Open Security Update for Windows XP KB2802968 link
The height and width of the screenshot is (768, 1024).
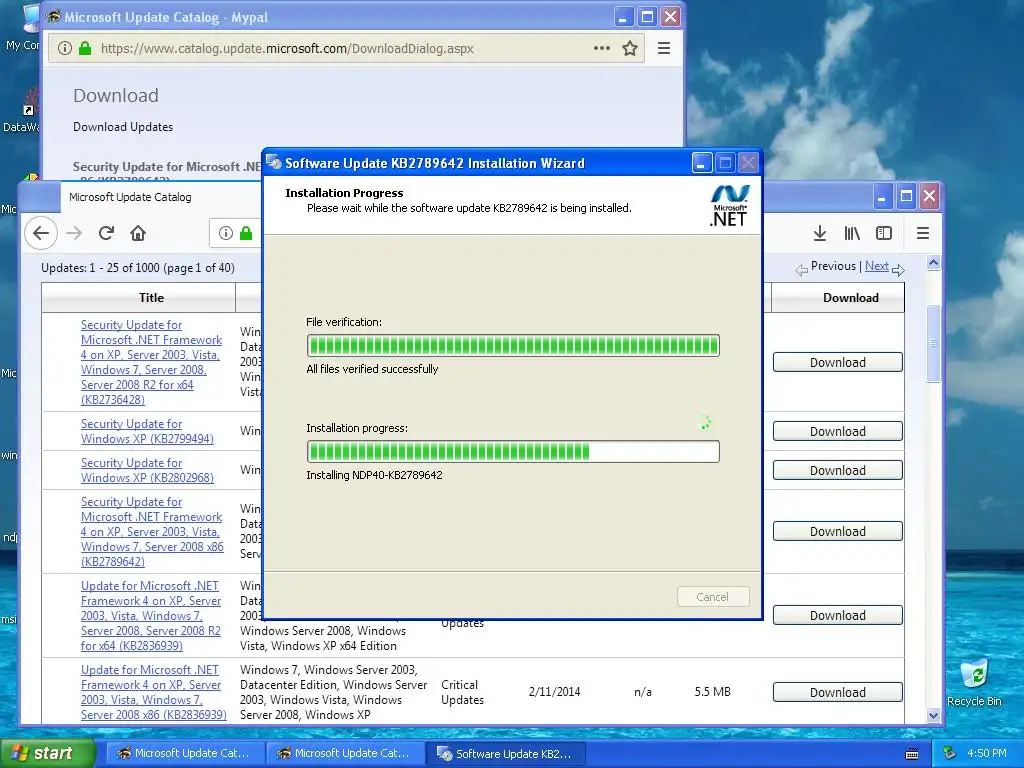pyautogui.click(x=148, y=470)
